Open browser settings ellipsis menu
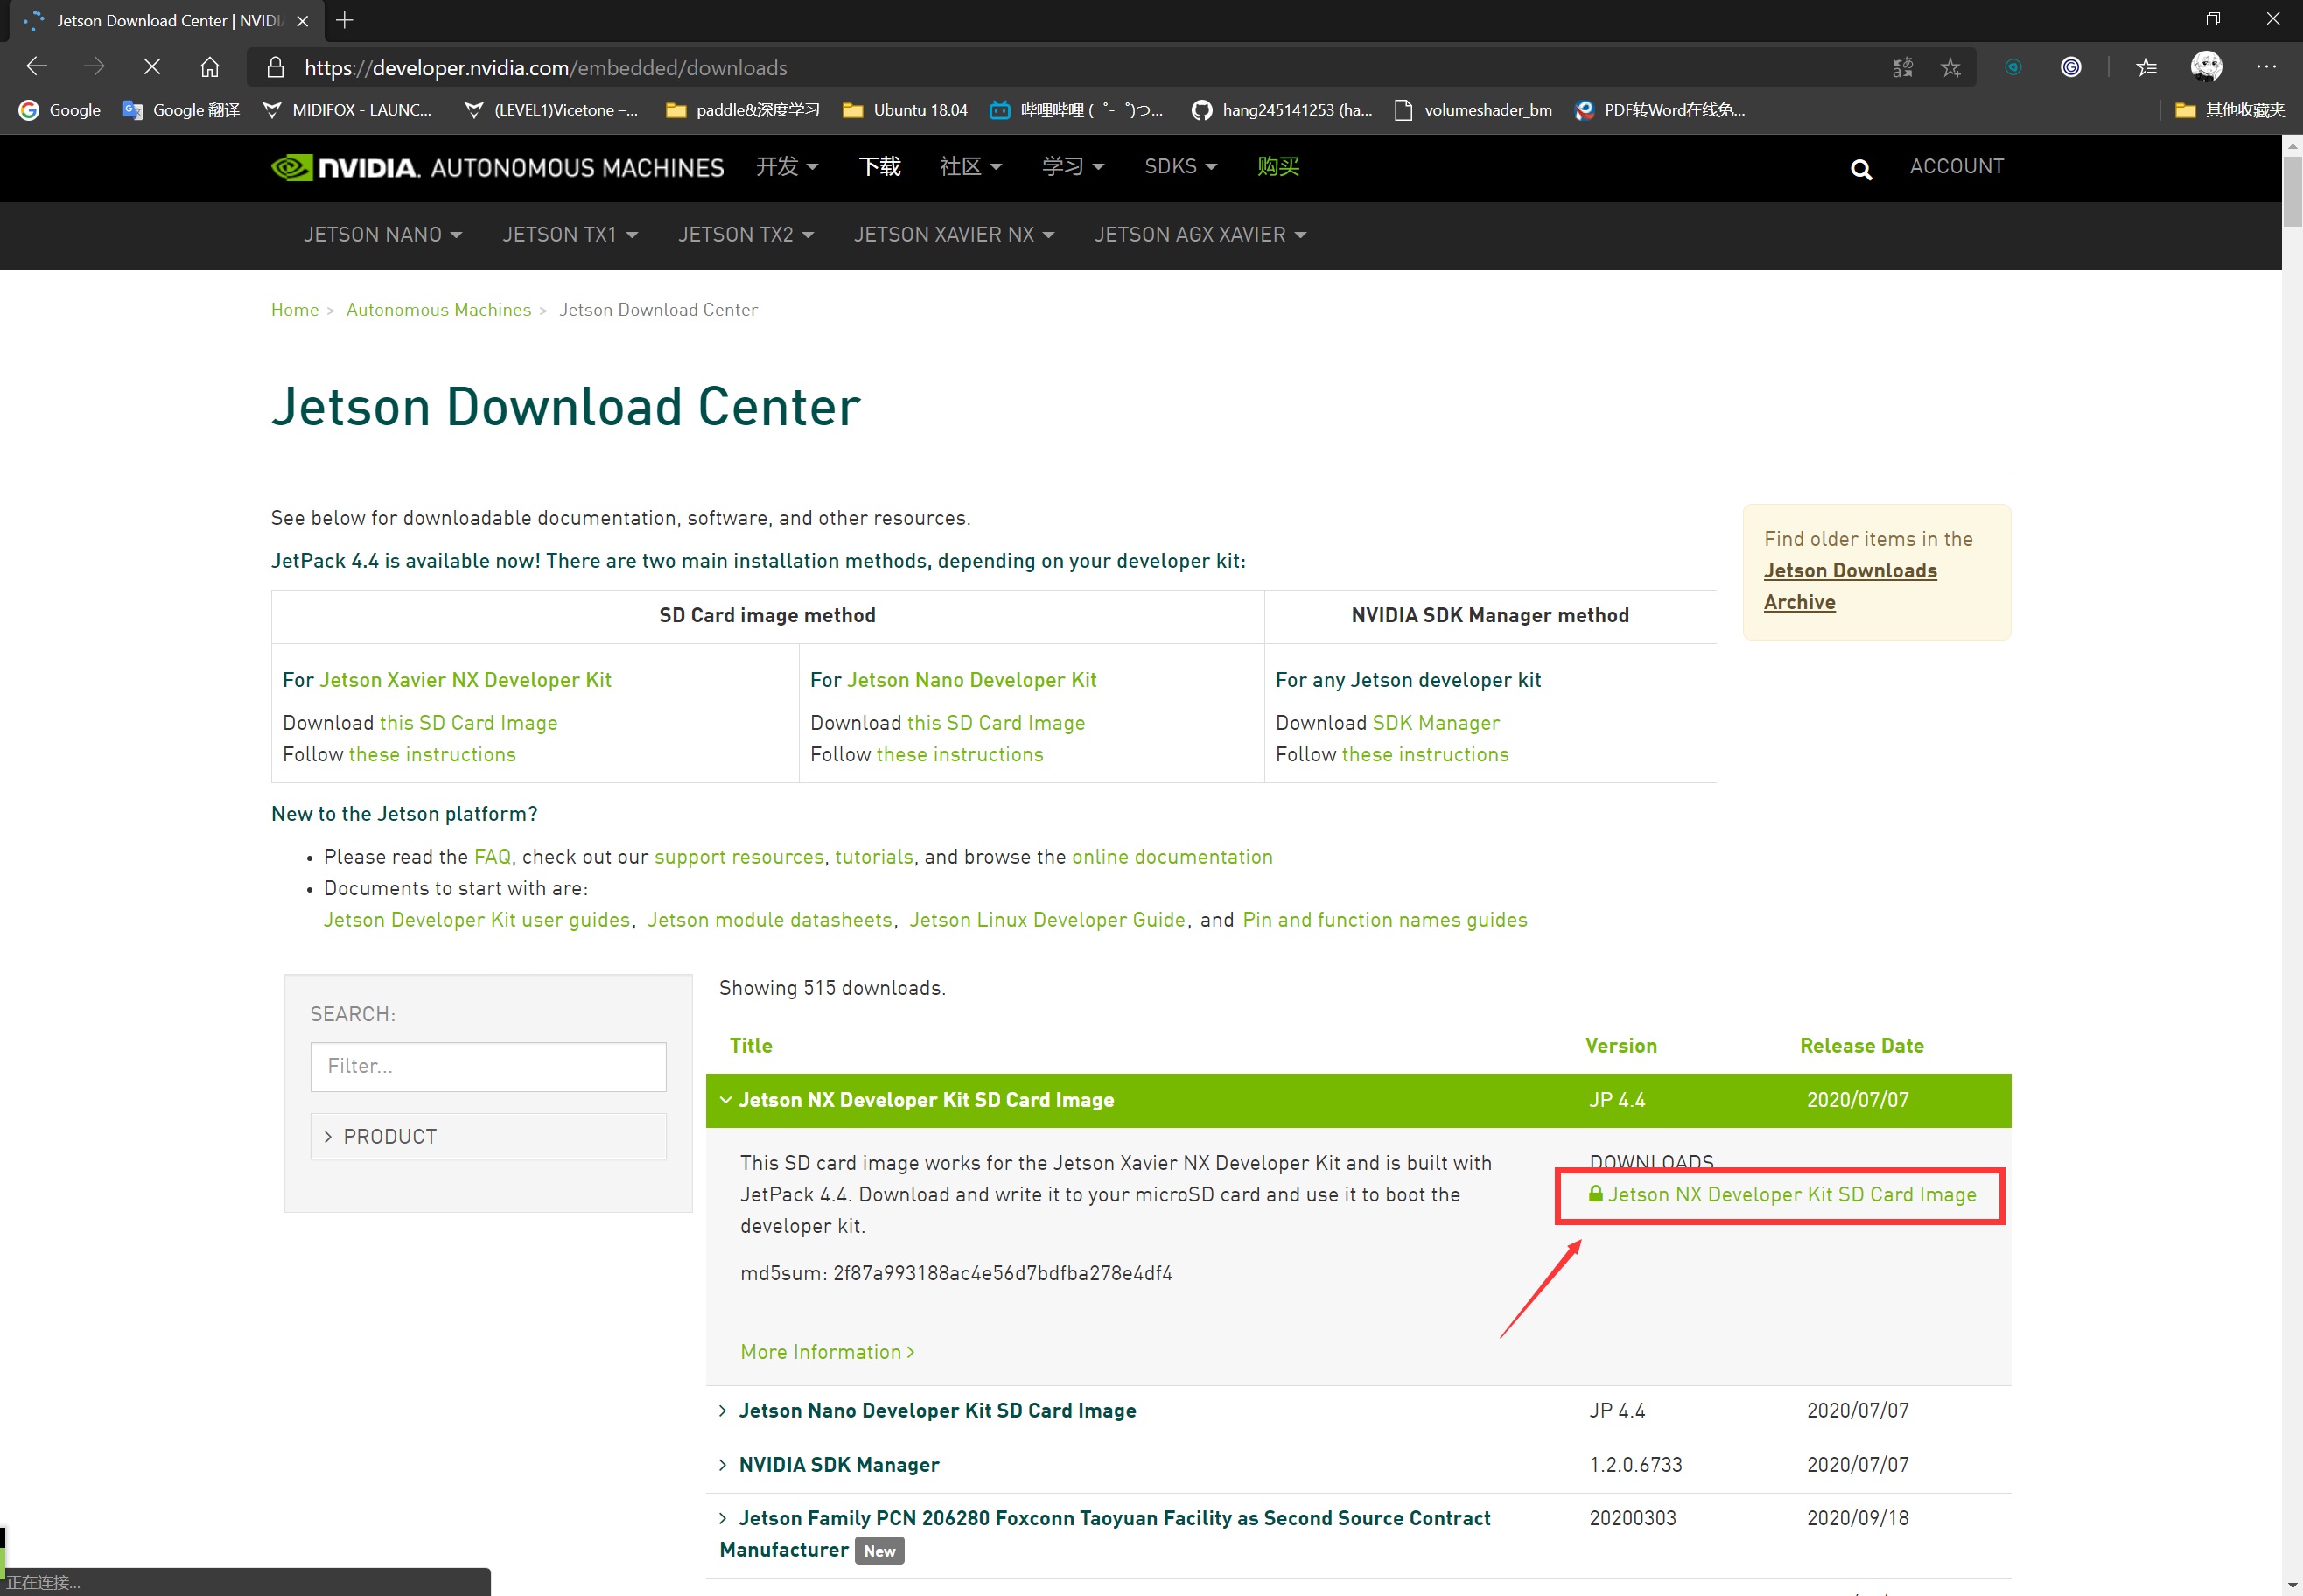Viewport: 2303px width, 1596px height. click(x=2265, y=67)
